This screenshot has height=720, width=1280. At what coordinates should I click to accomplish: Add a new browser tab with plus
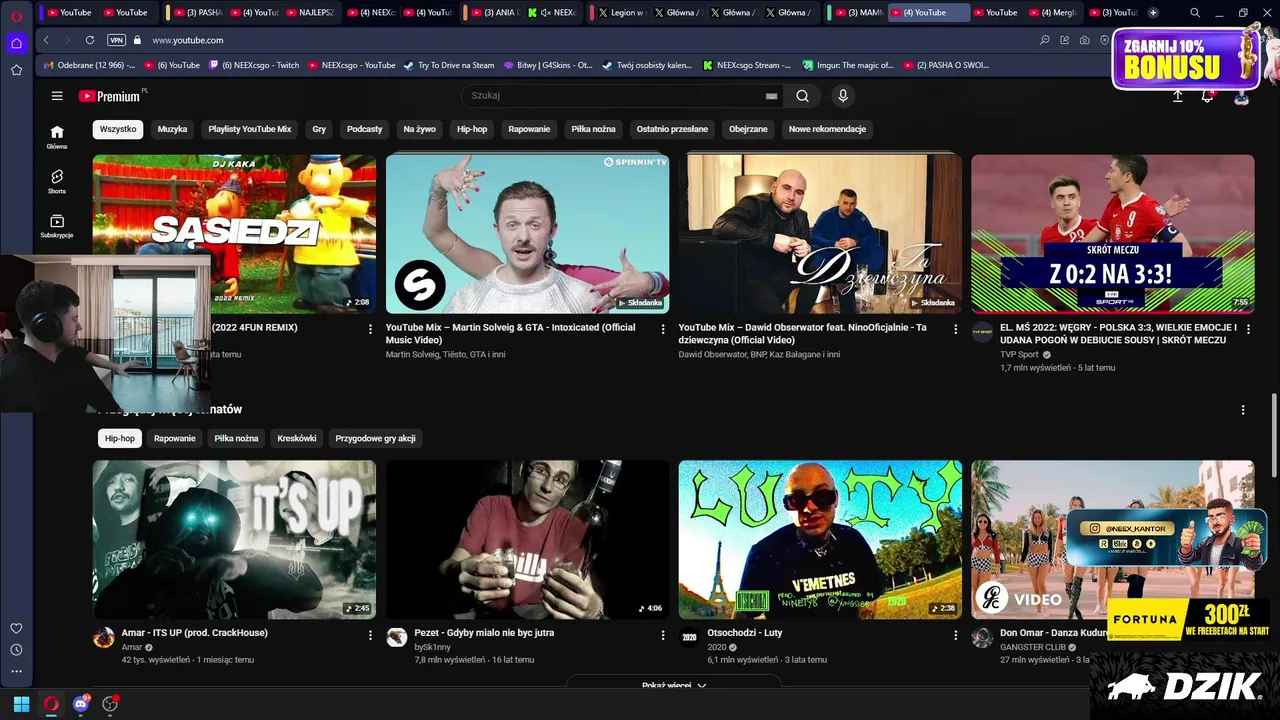(x=1153, y=12)
